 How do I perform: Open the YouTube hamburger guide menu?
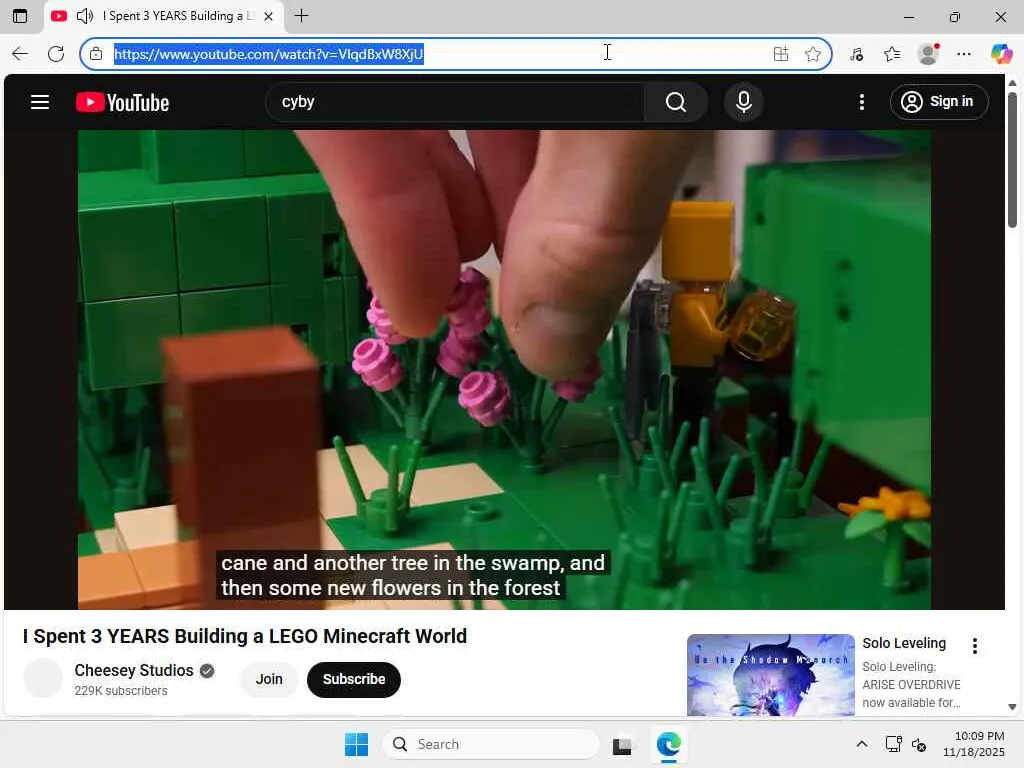[40, 102]
